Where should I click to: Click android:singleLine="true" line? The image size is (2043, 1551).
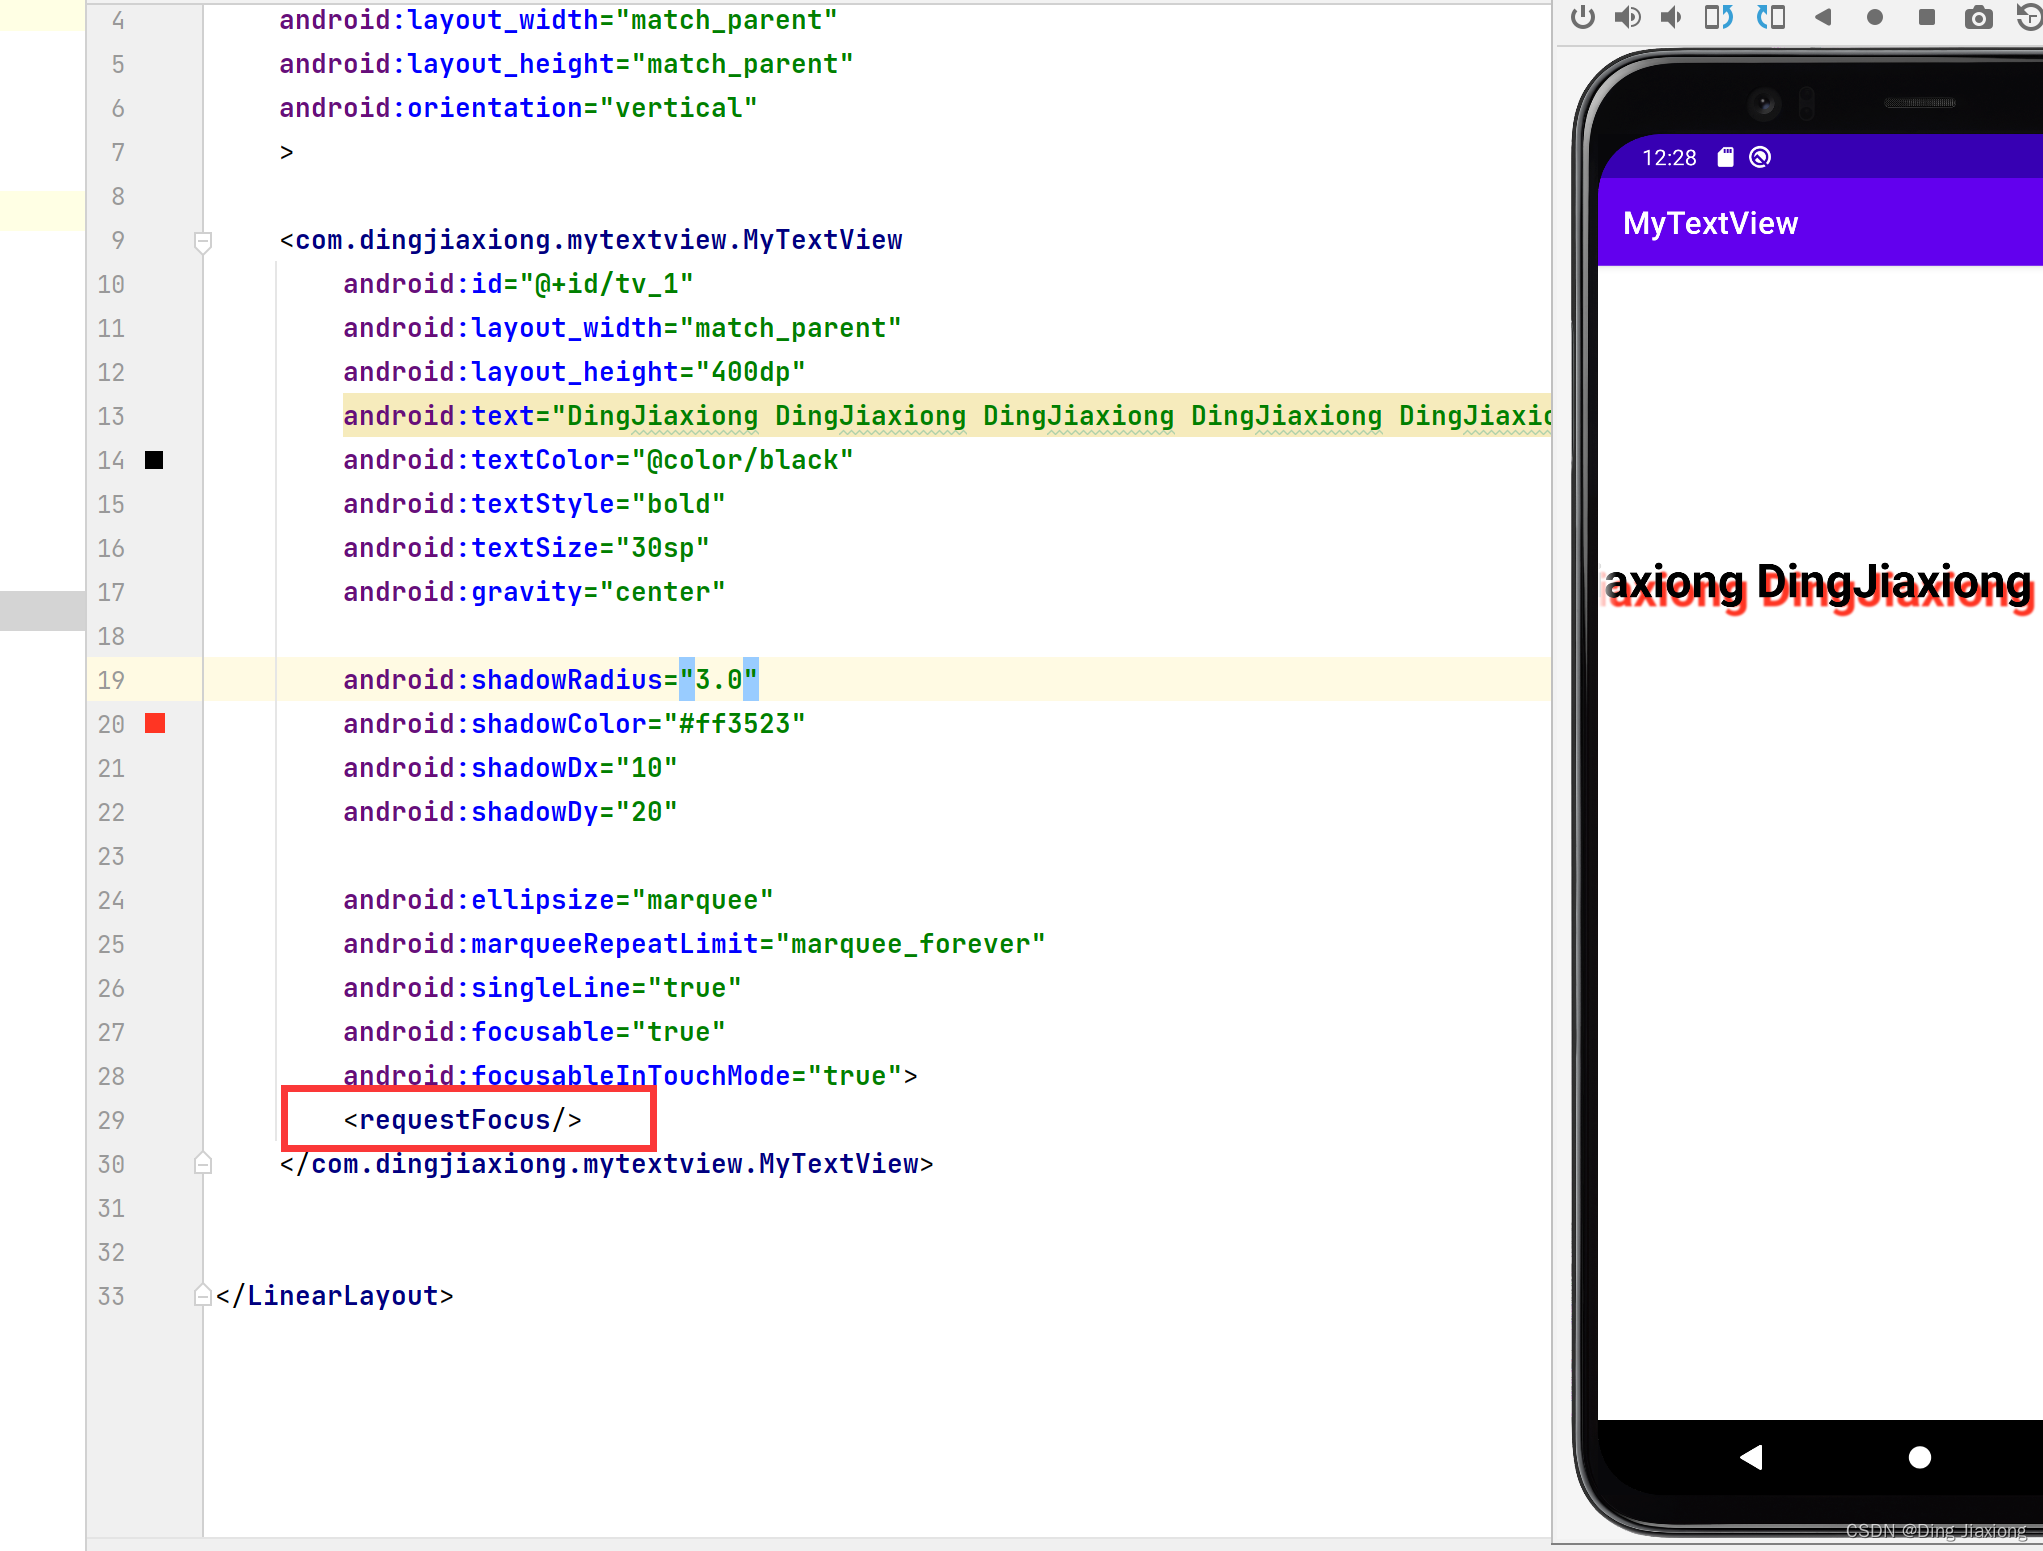[x=542, y=988]
